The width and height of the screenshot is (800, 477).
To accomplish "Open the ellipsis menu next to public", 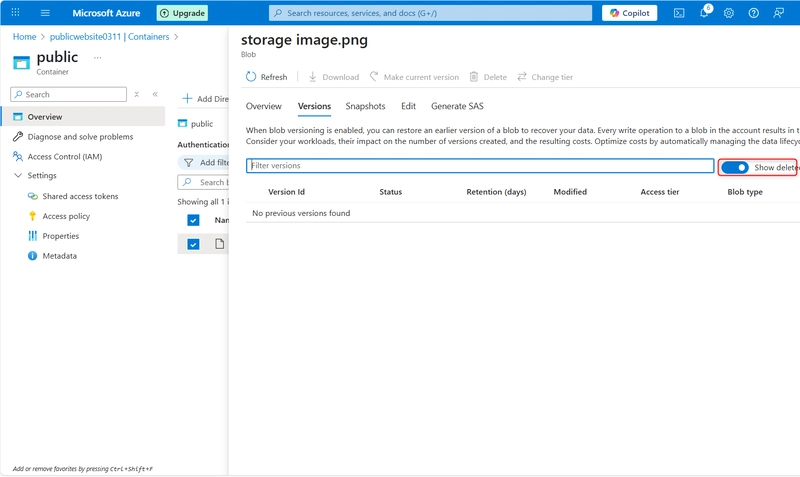I will 98,58.
